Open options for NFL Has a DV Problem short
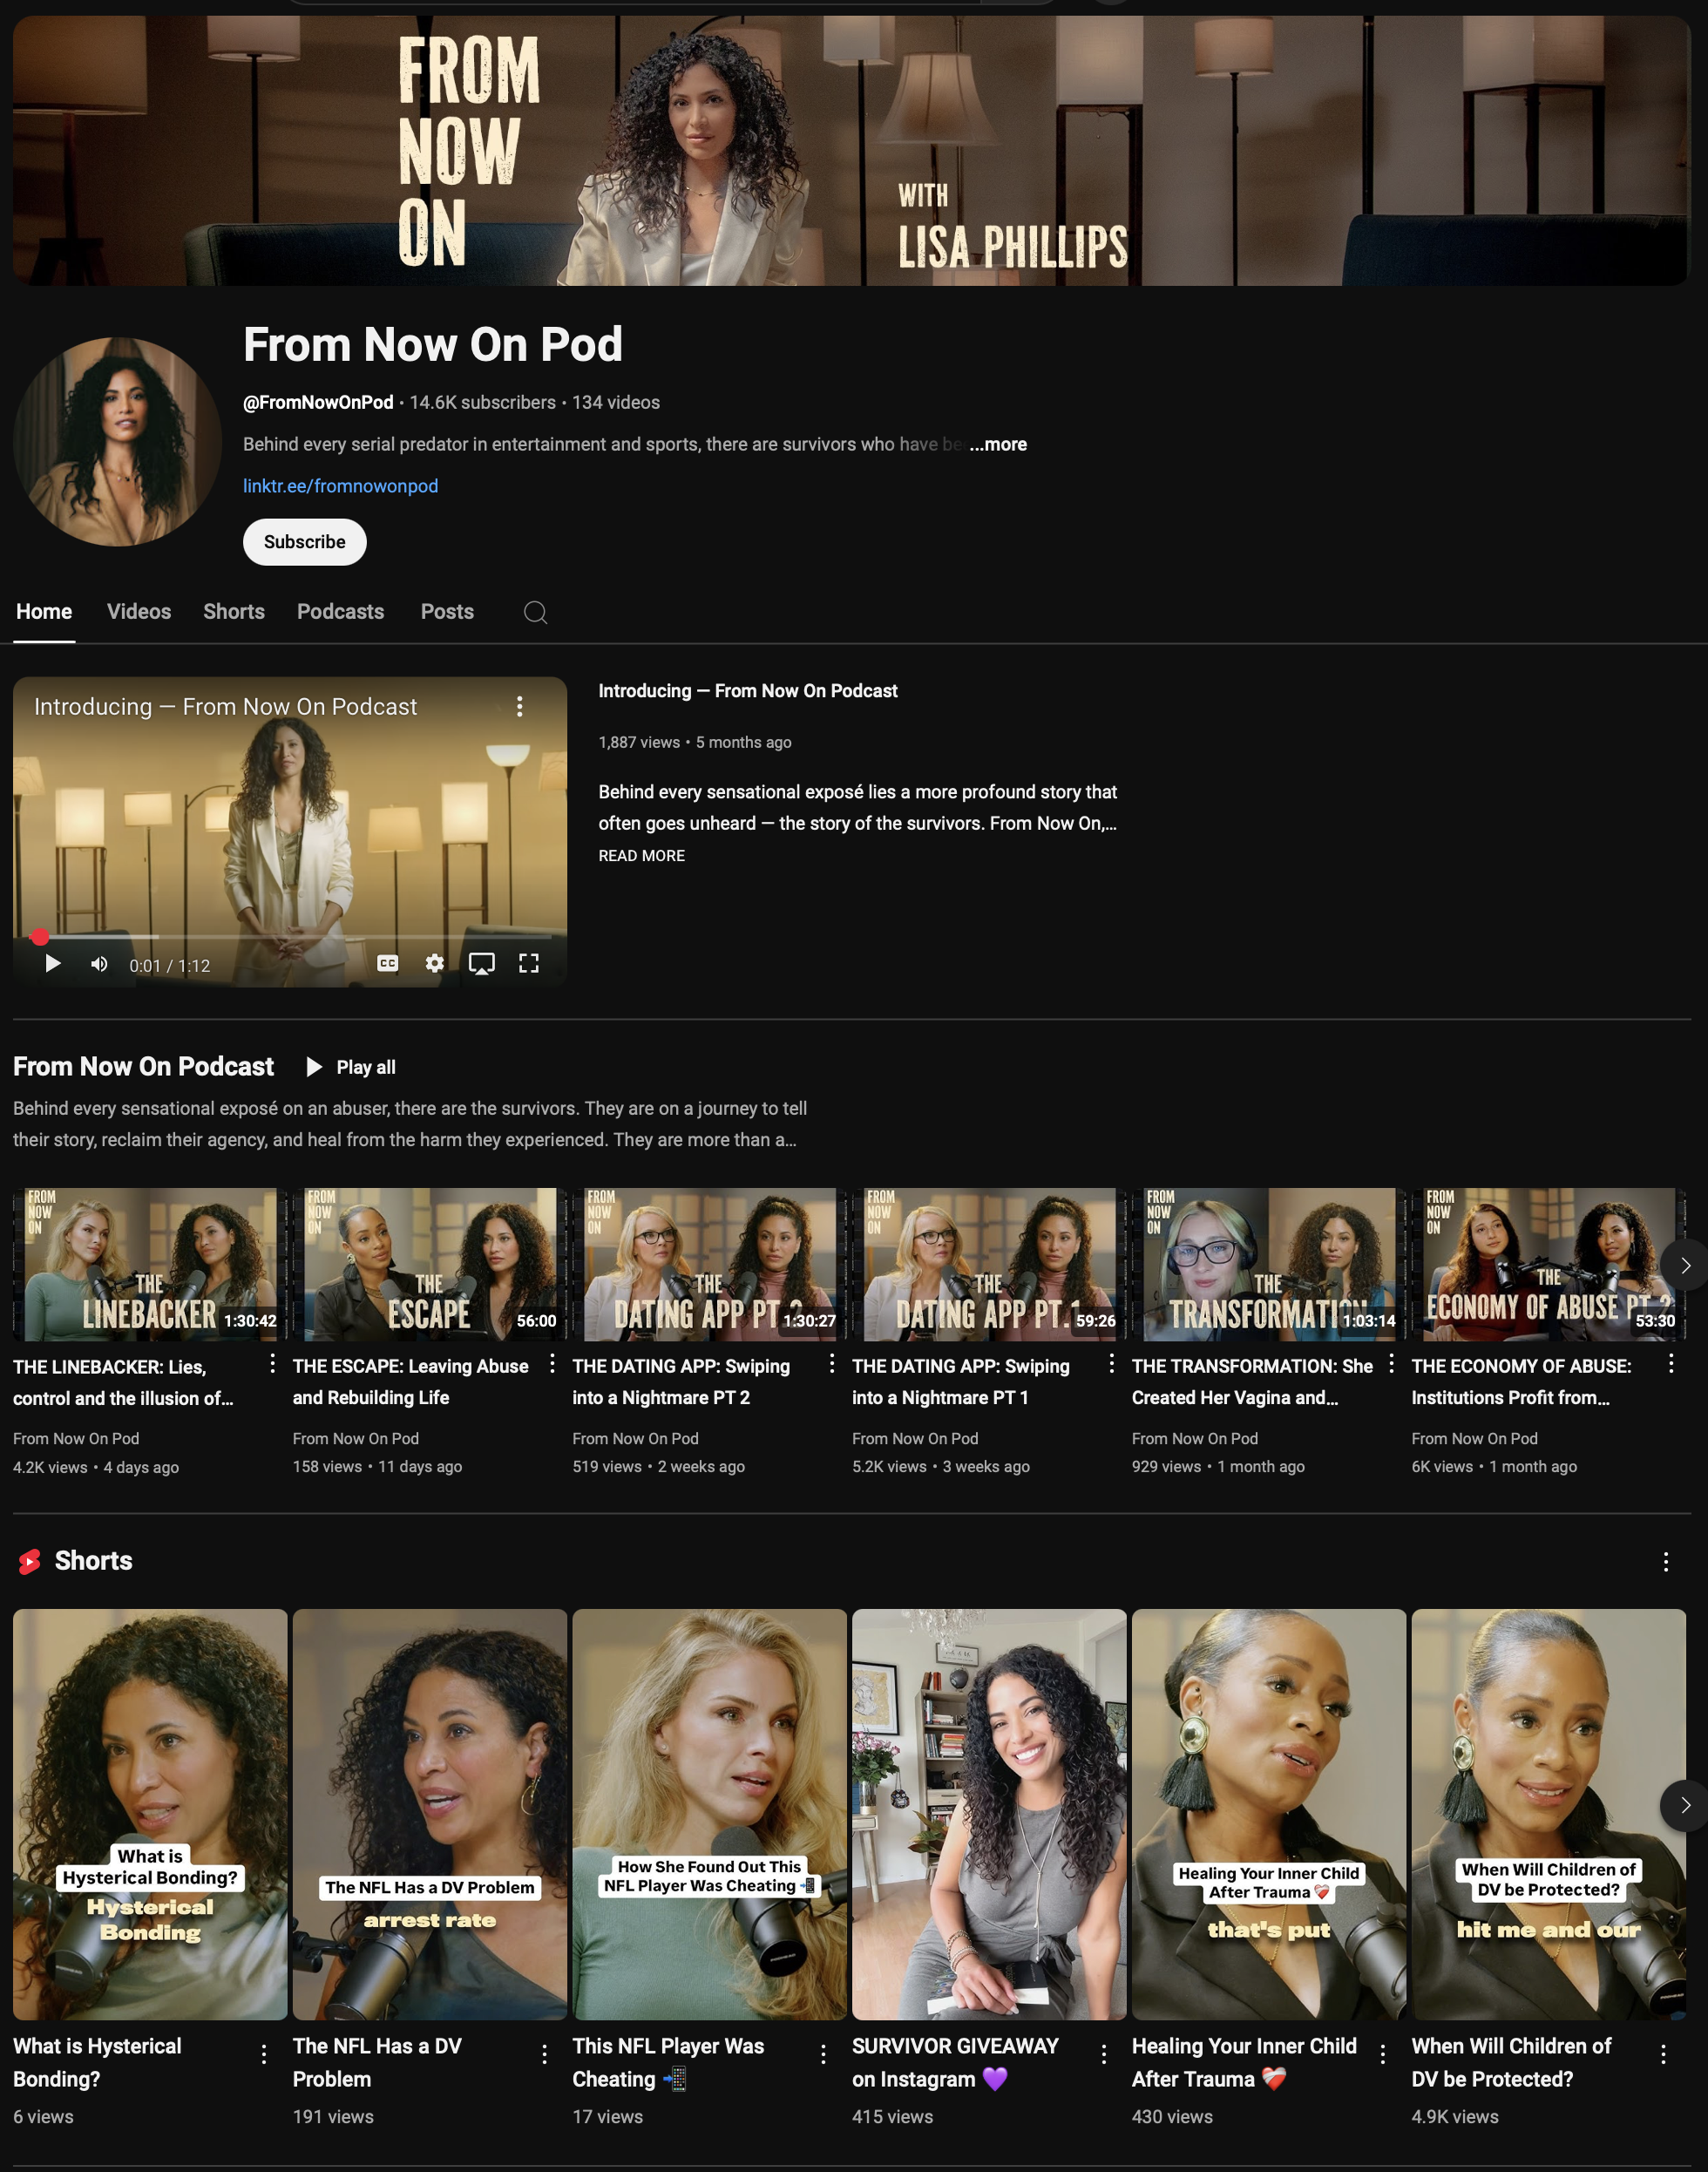Viewport: 1708px width, 2172px height. (544, 2054)
